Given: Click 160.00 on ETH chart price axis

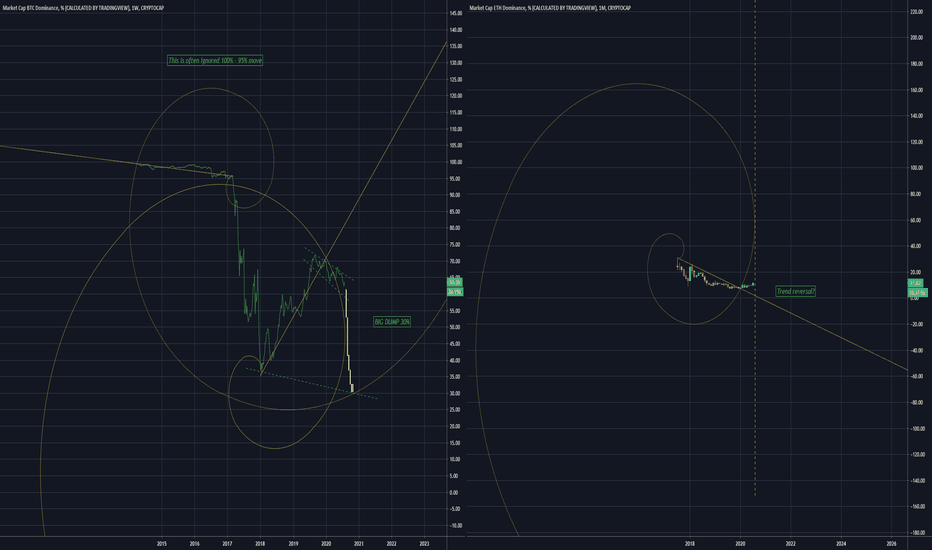Looking at the screenshot, I should [917, 90].
